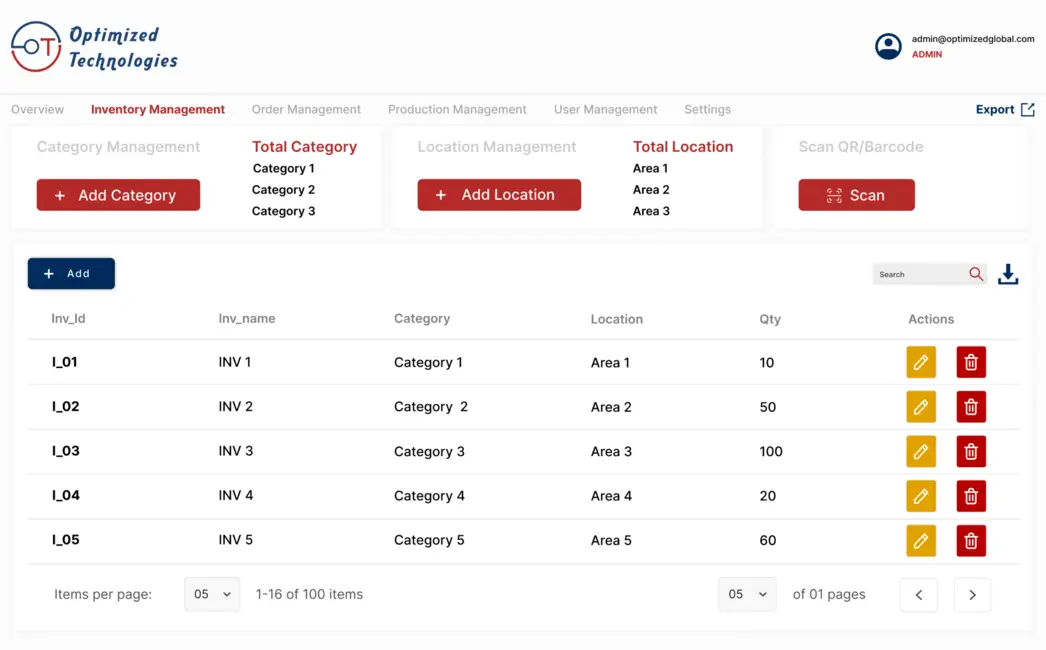Select Category 2 under Total Category
Screen dimensions: 1046x650
point(284,190)
